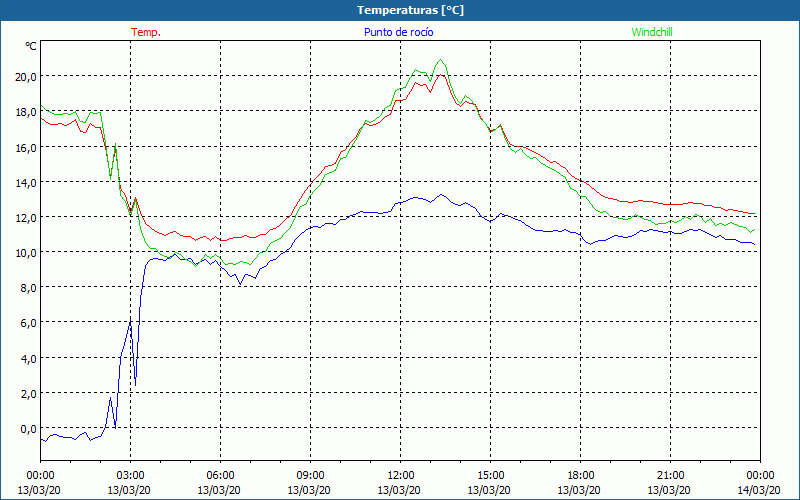Select the green Windchill legend label
The height and width of the screenshot is (500, 800).
click(652, 32)
